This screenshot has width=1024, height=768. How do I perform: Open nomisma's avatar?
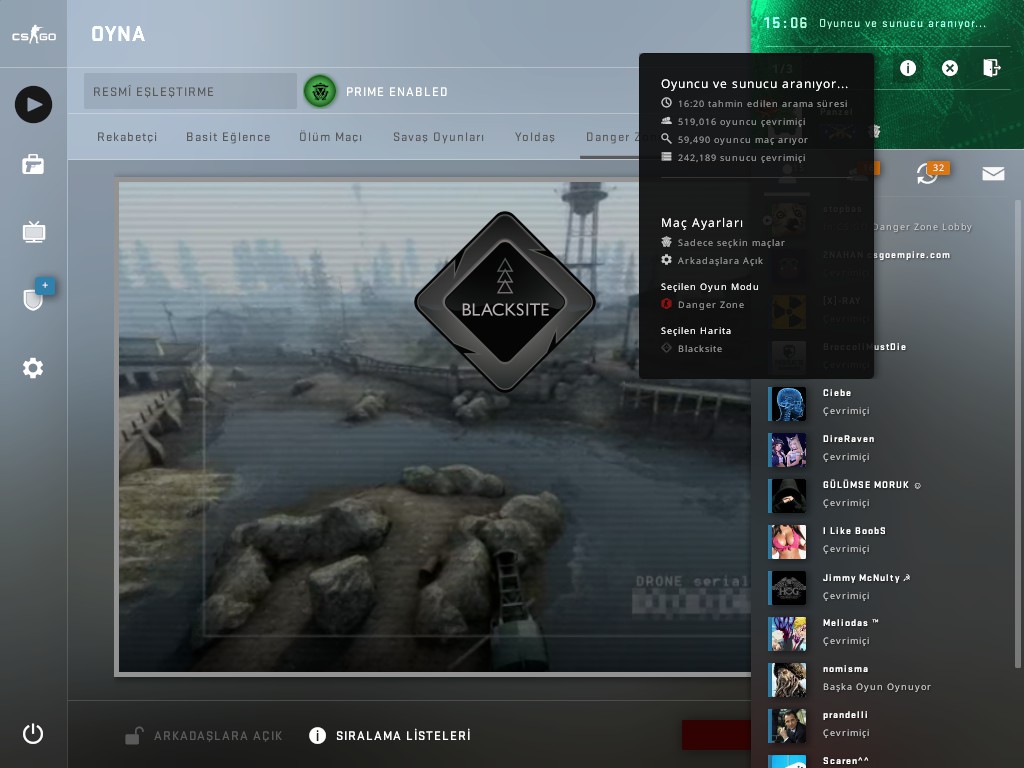[x=787, y=679]
